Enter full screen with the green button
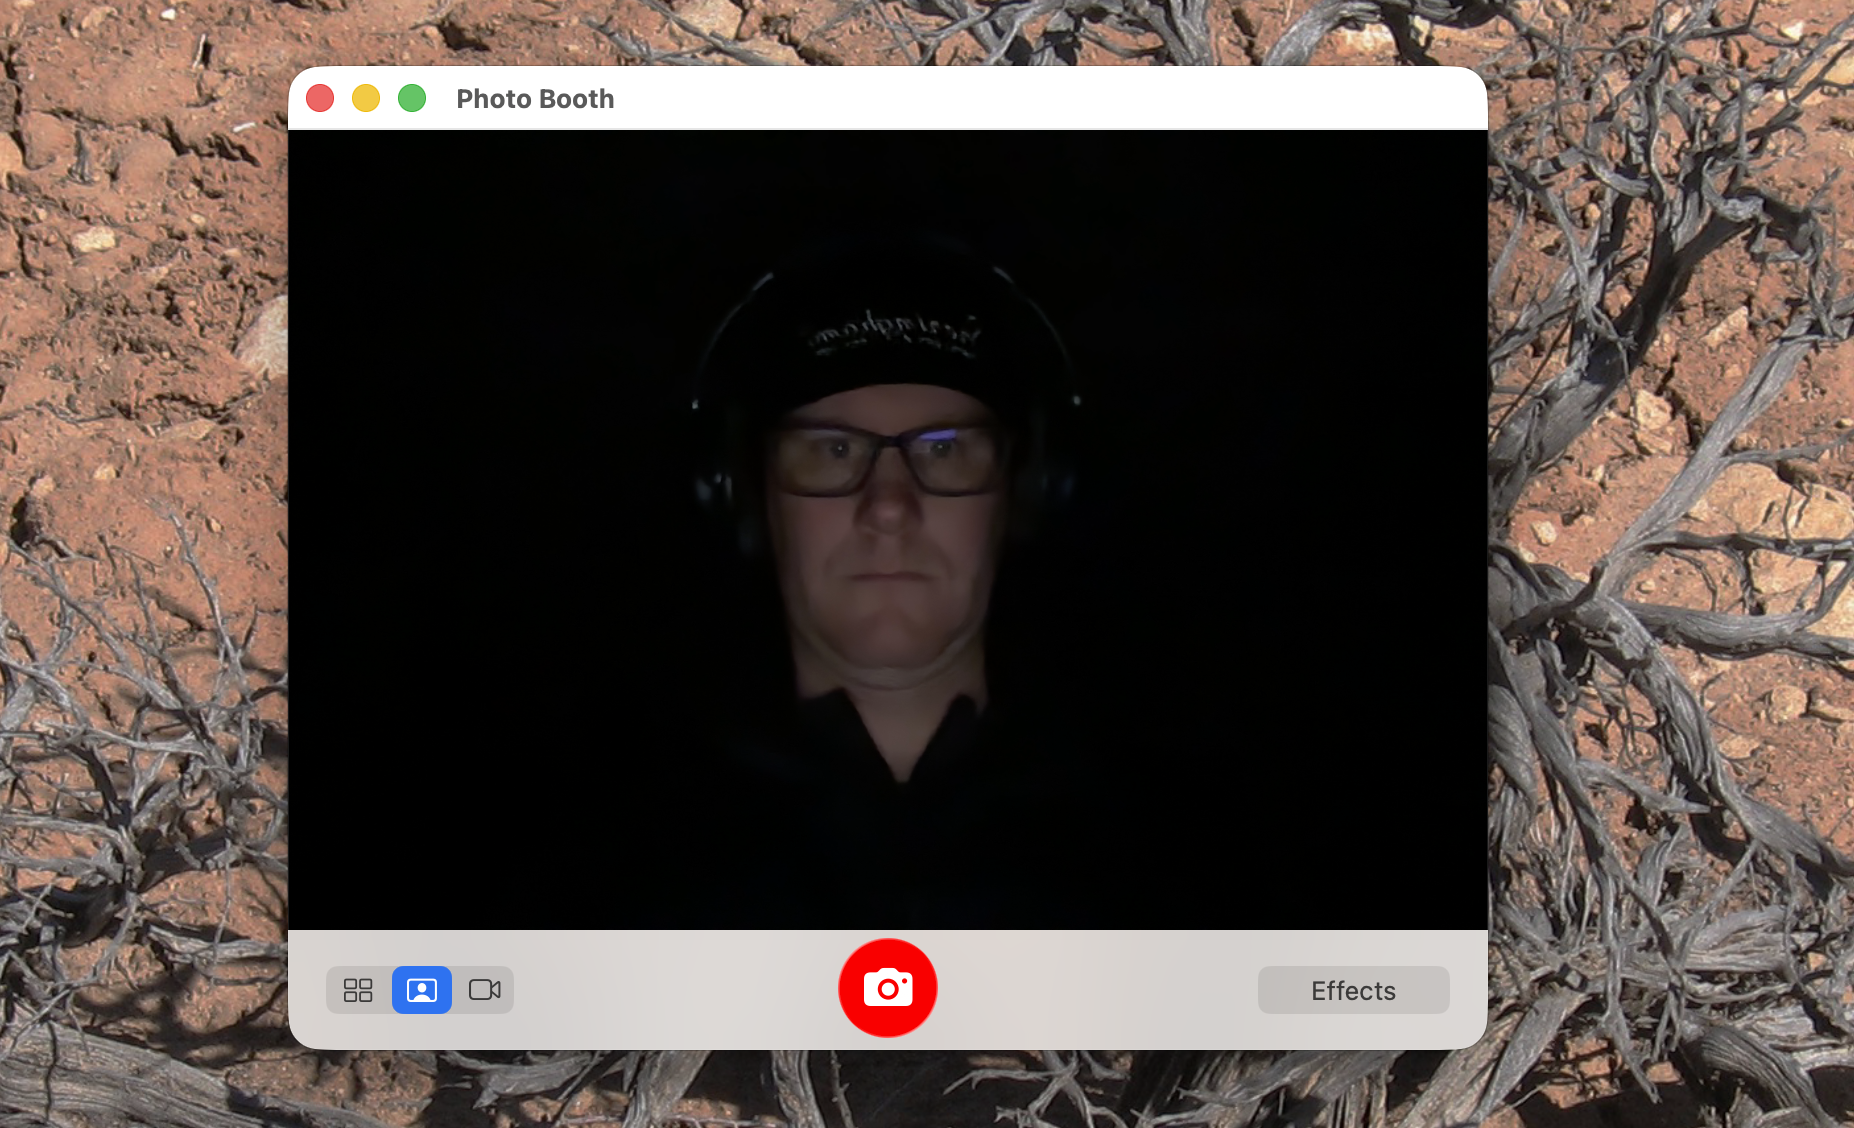1854x1128 pixels. [x=411, y=98]
